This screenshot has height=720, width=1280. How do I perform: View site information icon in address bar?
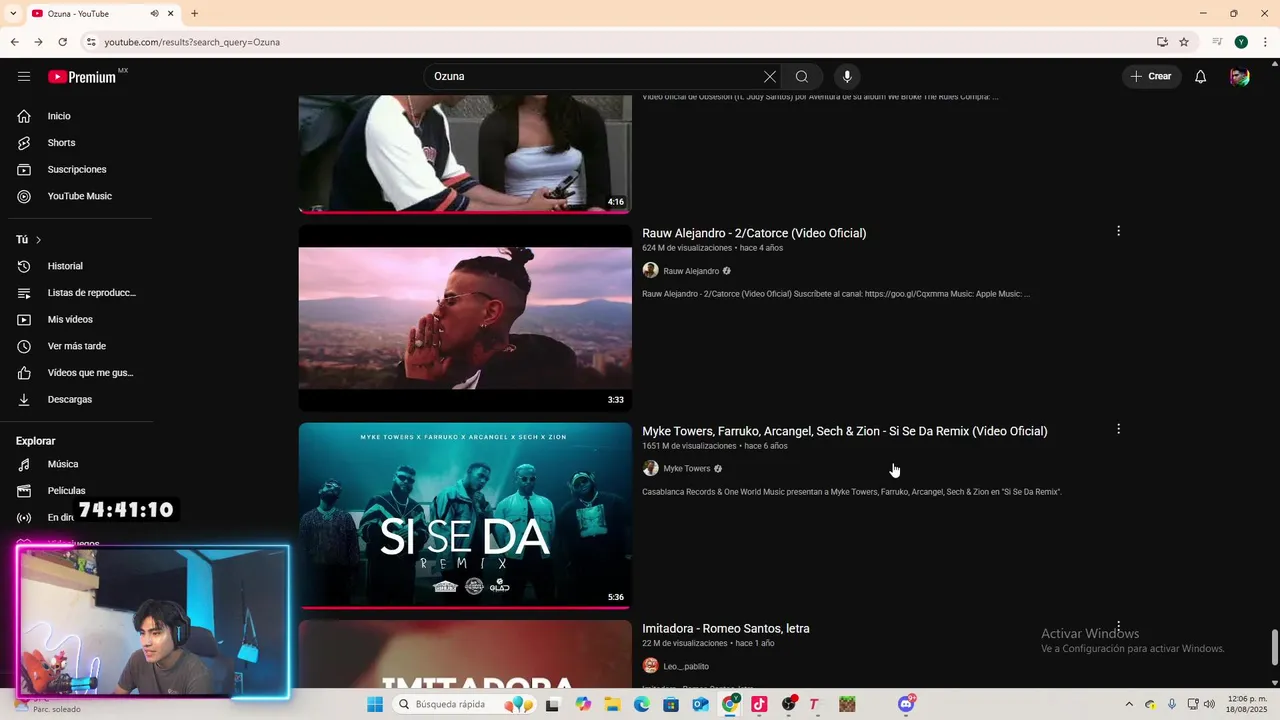click(x=90, y=42)
